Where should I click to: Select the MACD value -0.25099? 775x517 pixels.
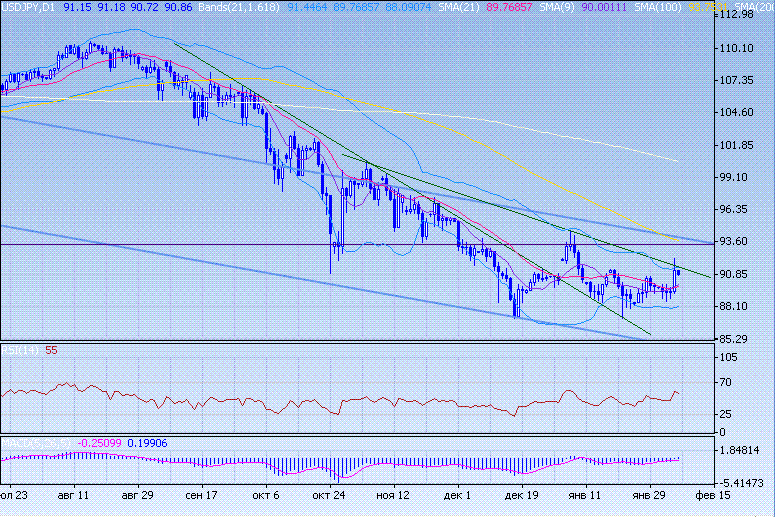98,442
